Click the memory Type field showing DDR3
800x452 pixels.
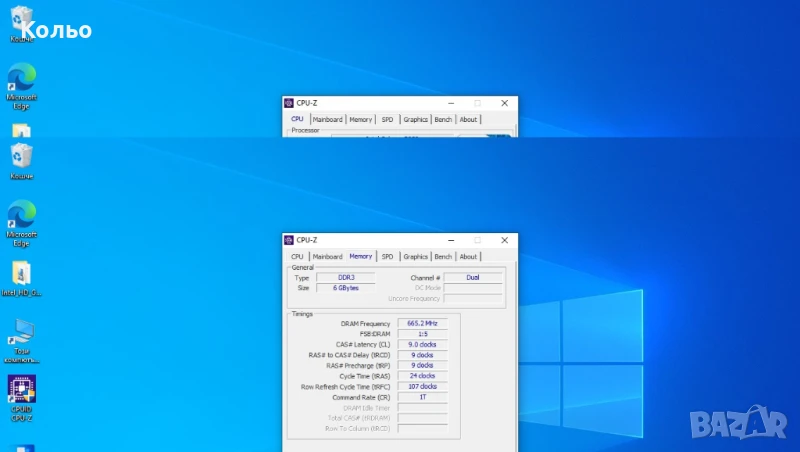pos(345,277)
